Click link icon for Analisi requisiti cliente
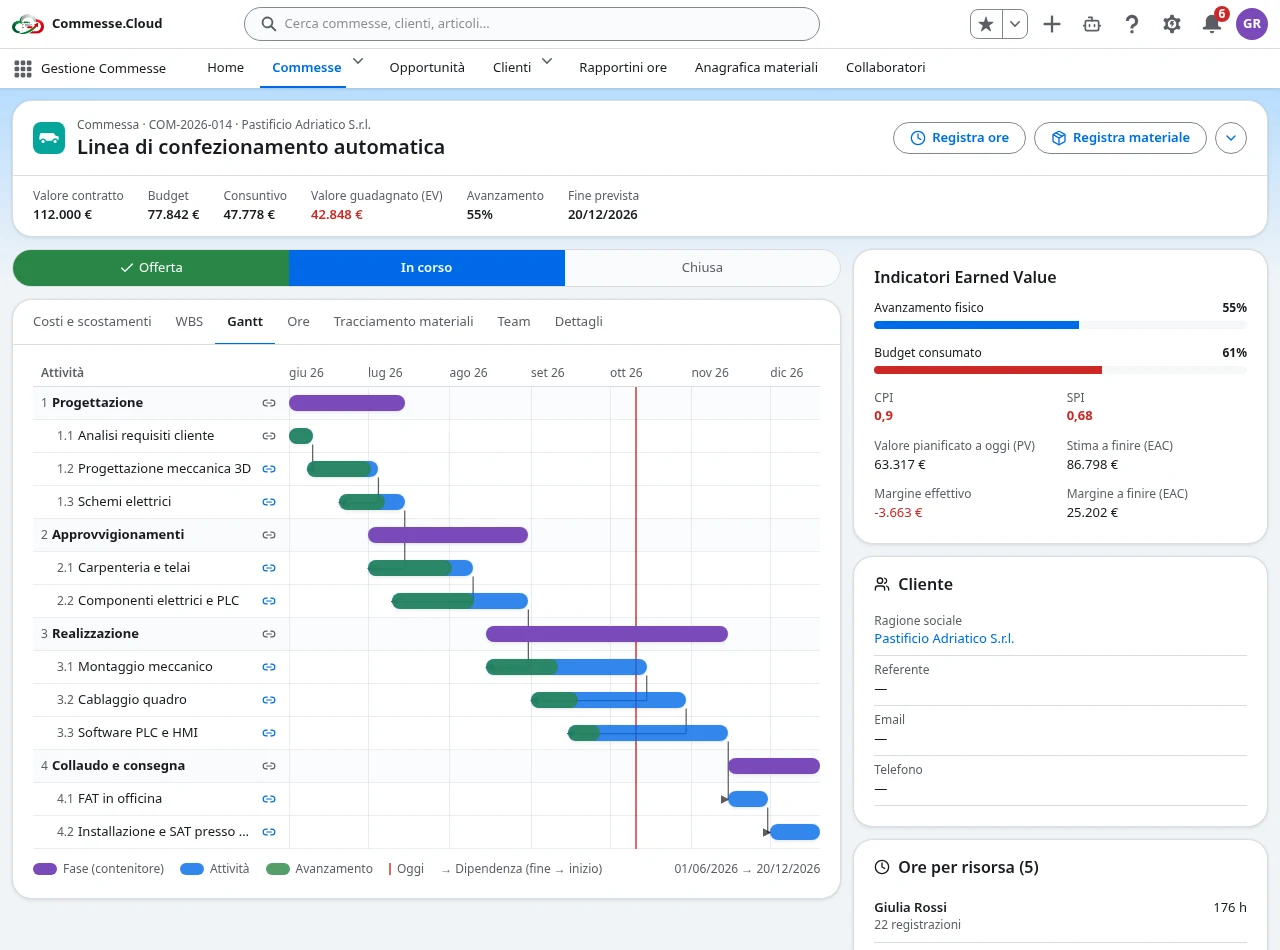Screen dimensions: 1280x950 pos(269,436)
